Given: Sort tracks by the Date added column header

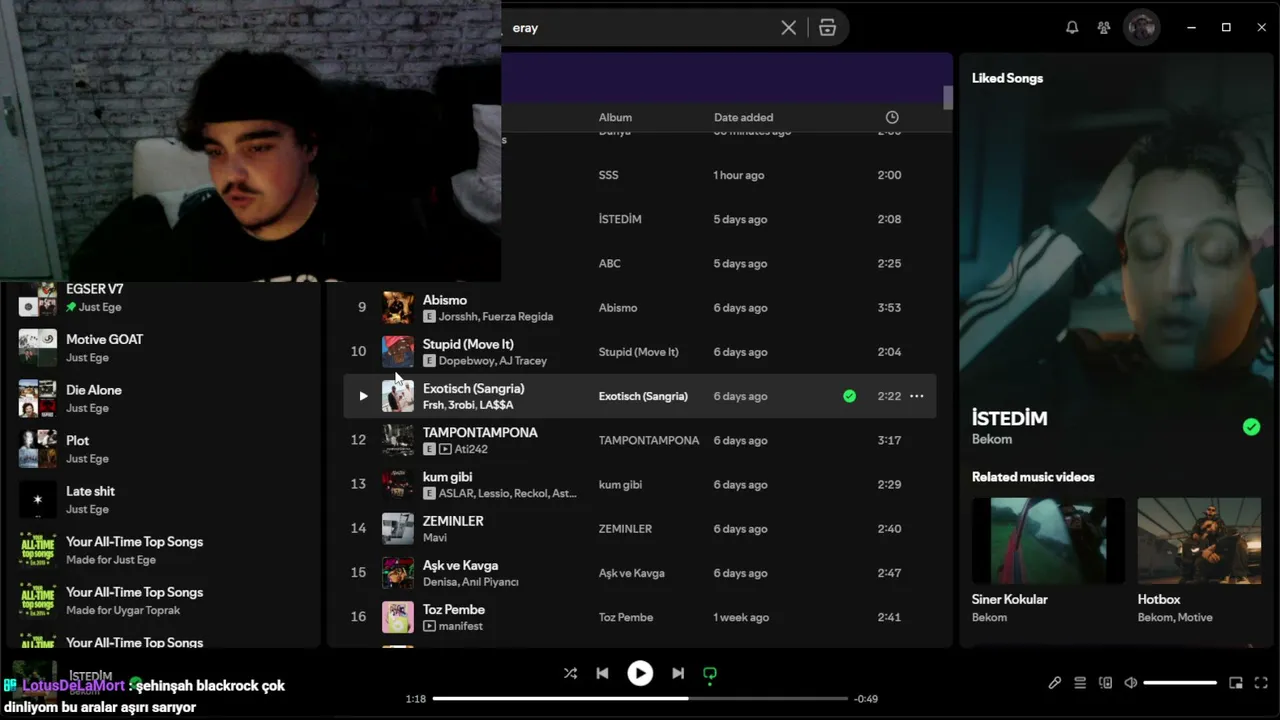Looking at the screenshot, I should pos(743,117).
